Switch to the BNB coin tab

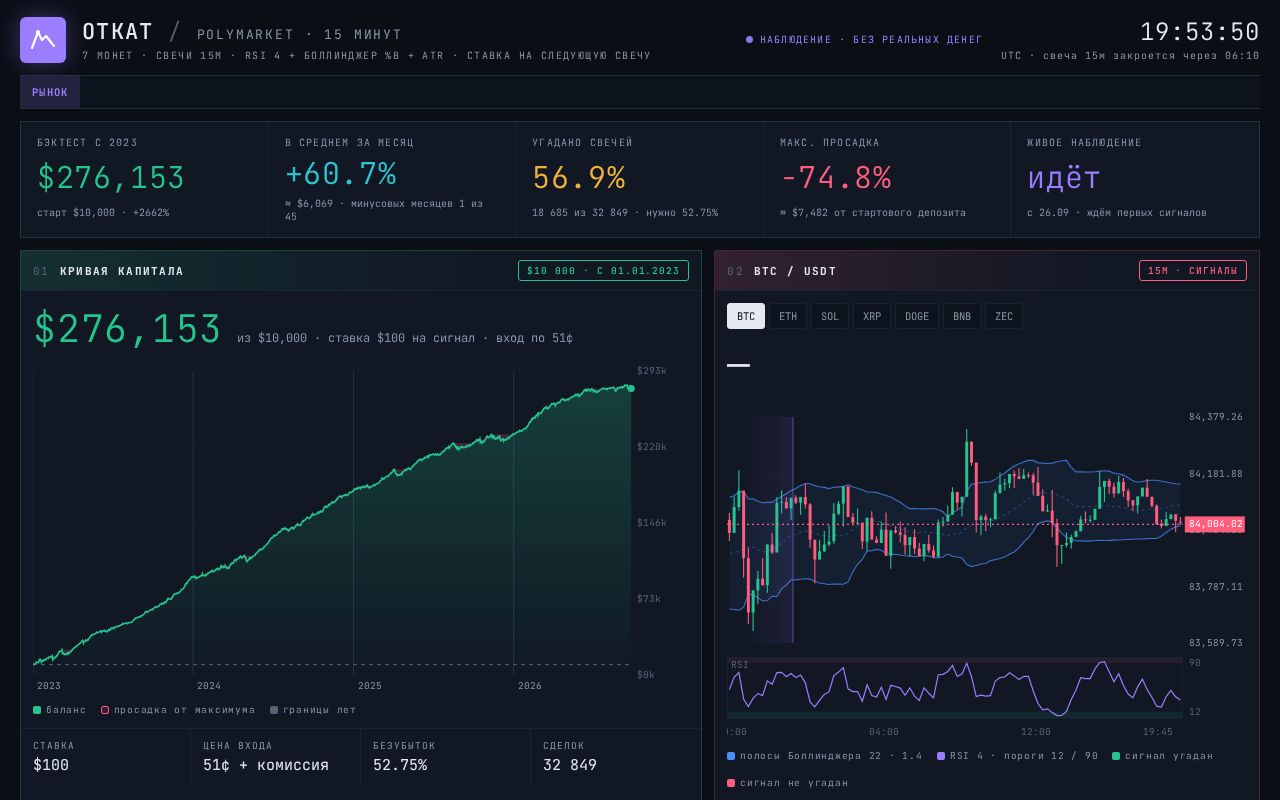pos(962,316)
